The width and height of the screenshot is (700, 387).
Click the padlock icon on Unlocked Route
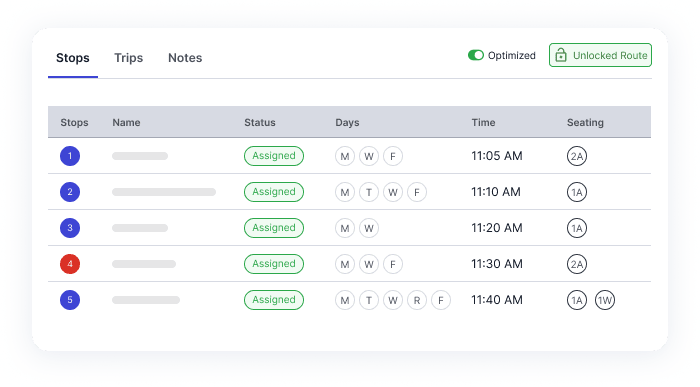(561, 55)
